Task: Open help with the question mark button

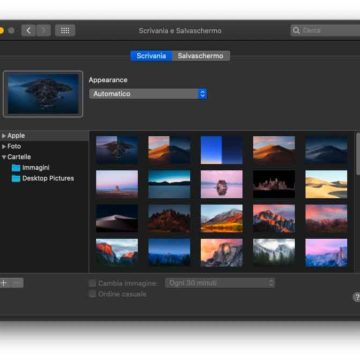Action: pyautogui.click(x=356, y=297)
